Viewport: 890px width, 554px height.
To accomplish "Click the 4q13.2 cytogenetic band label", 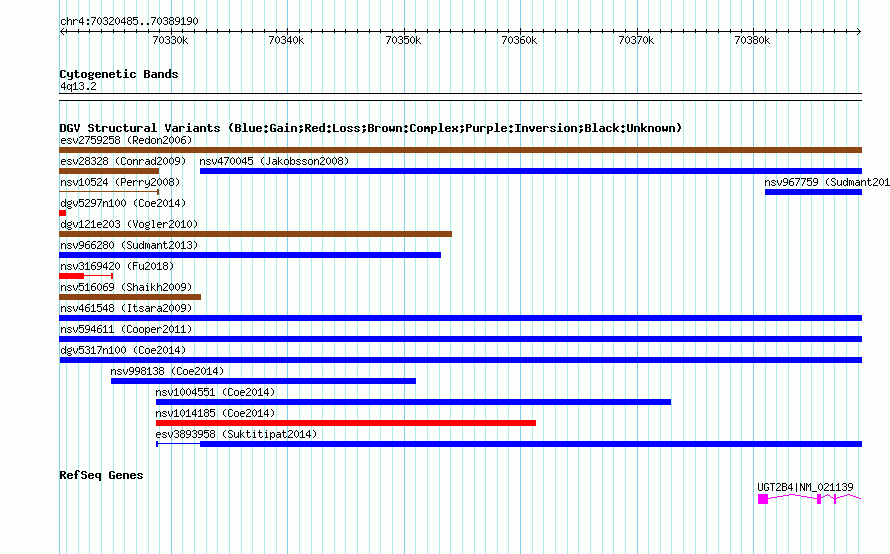I will [78, 86].
